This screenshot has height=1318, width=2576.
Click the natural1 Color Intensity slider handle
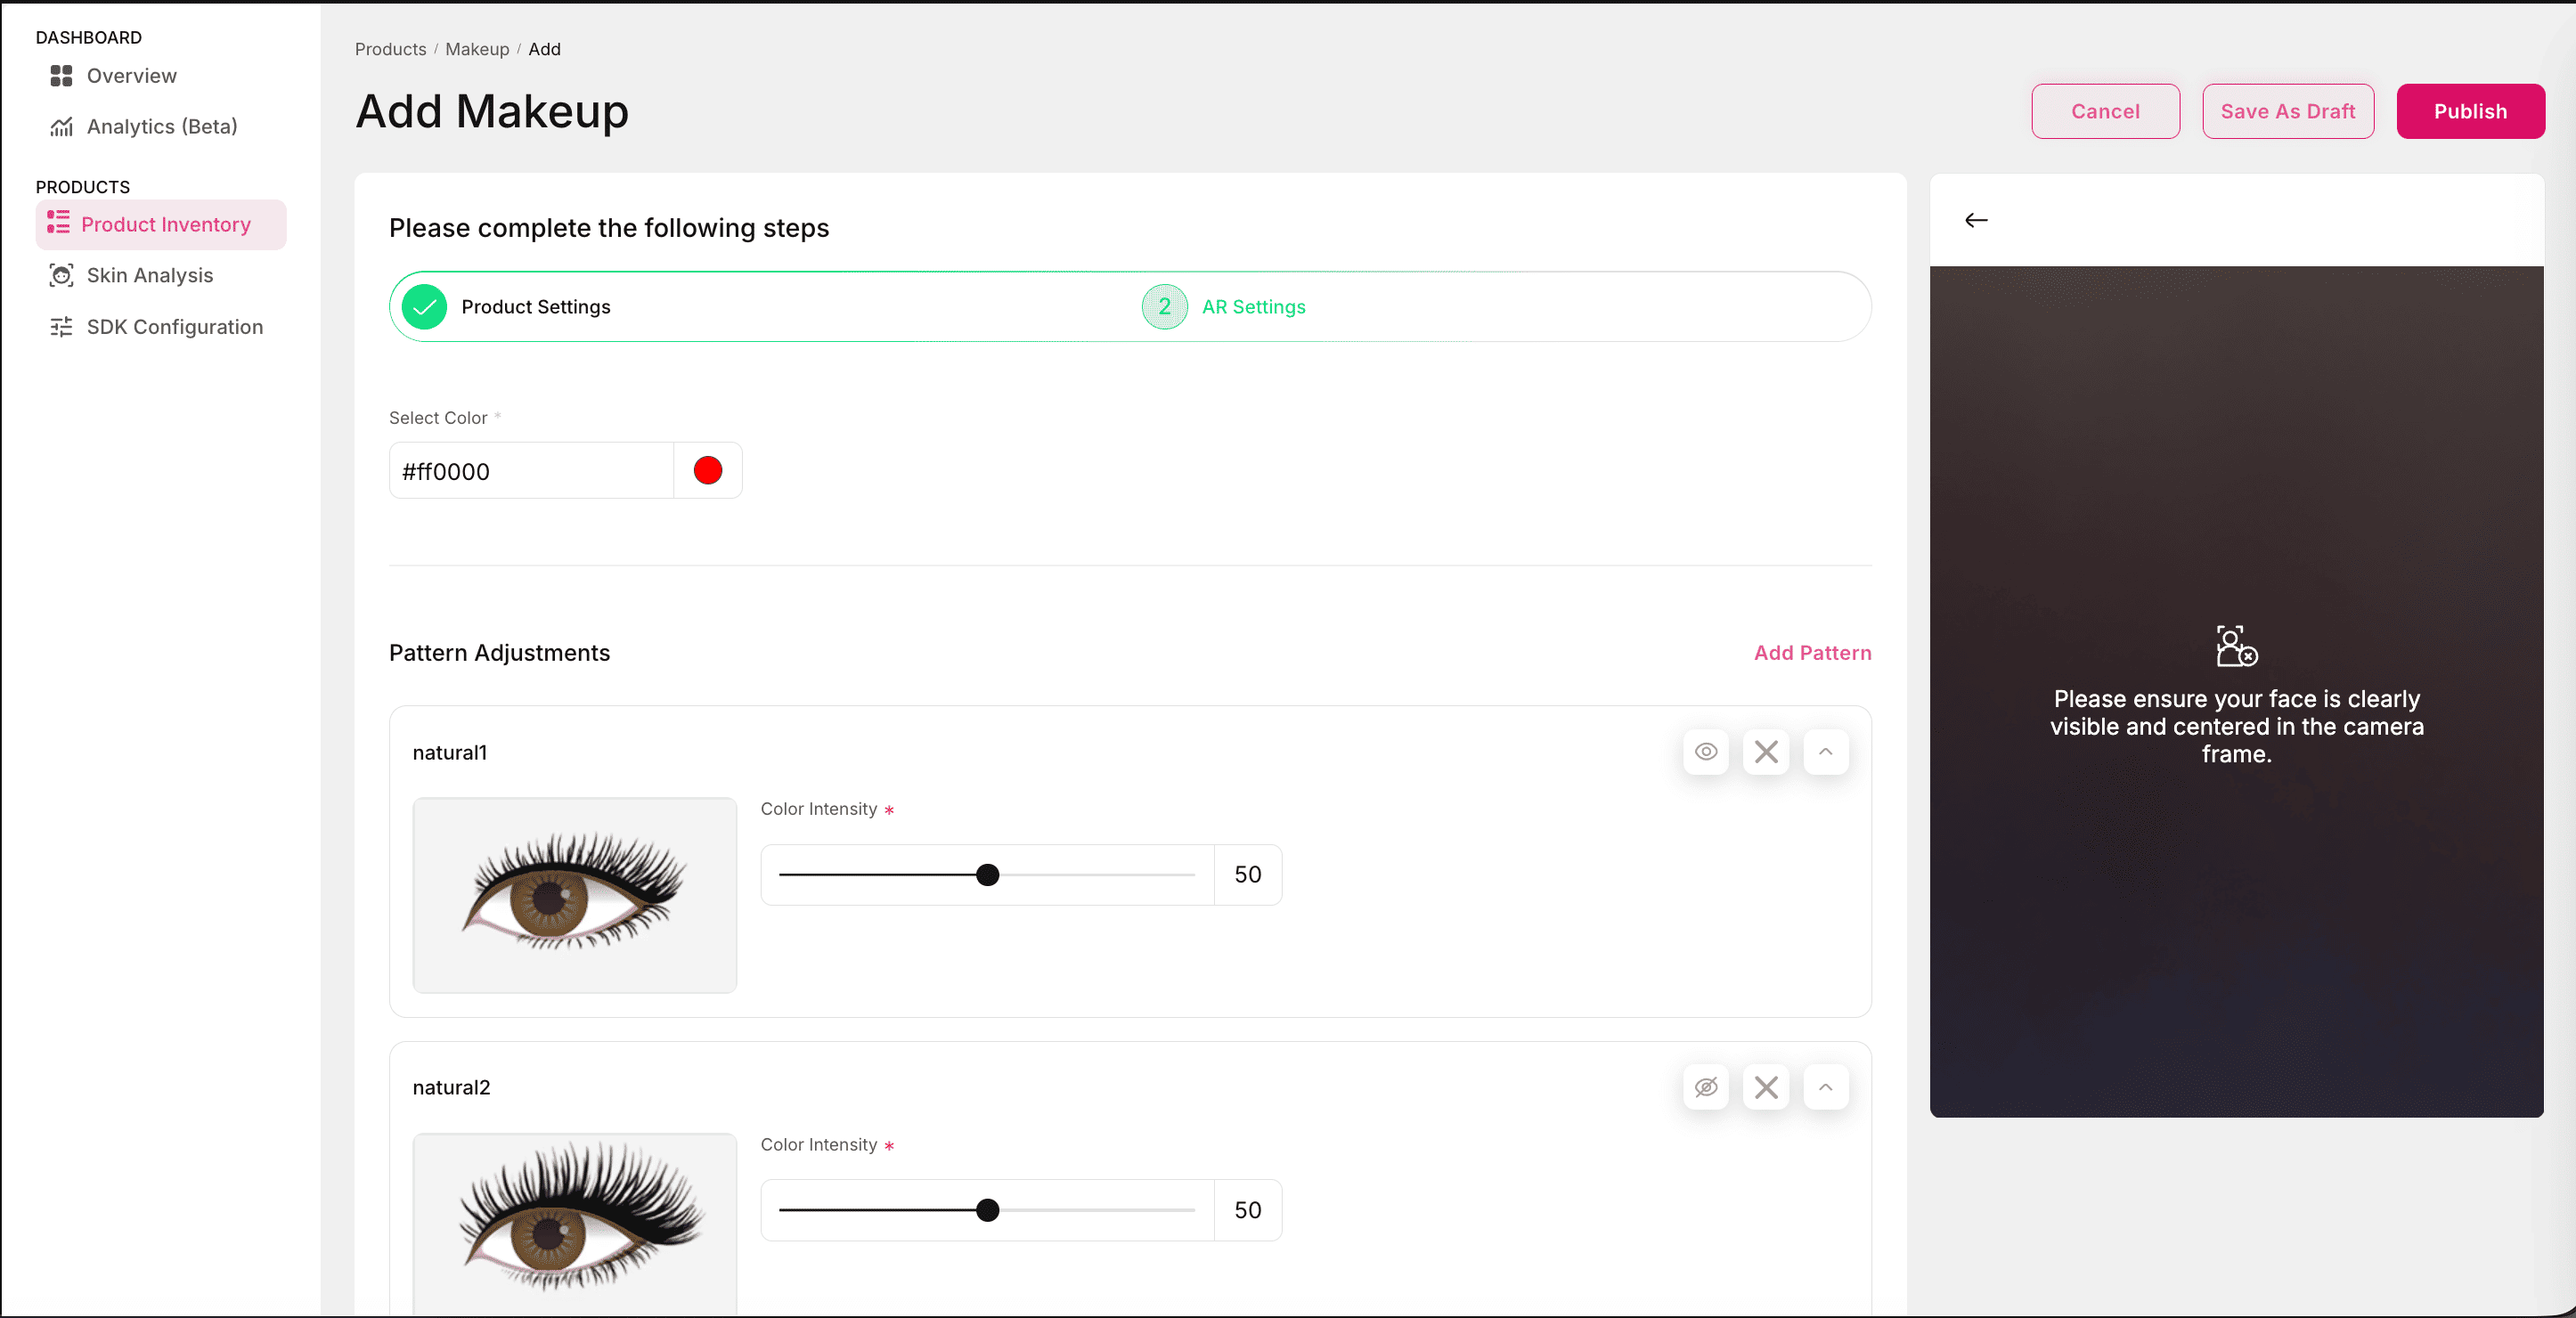coord(988,875)
